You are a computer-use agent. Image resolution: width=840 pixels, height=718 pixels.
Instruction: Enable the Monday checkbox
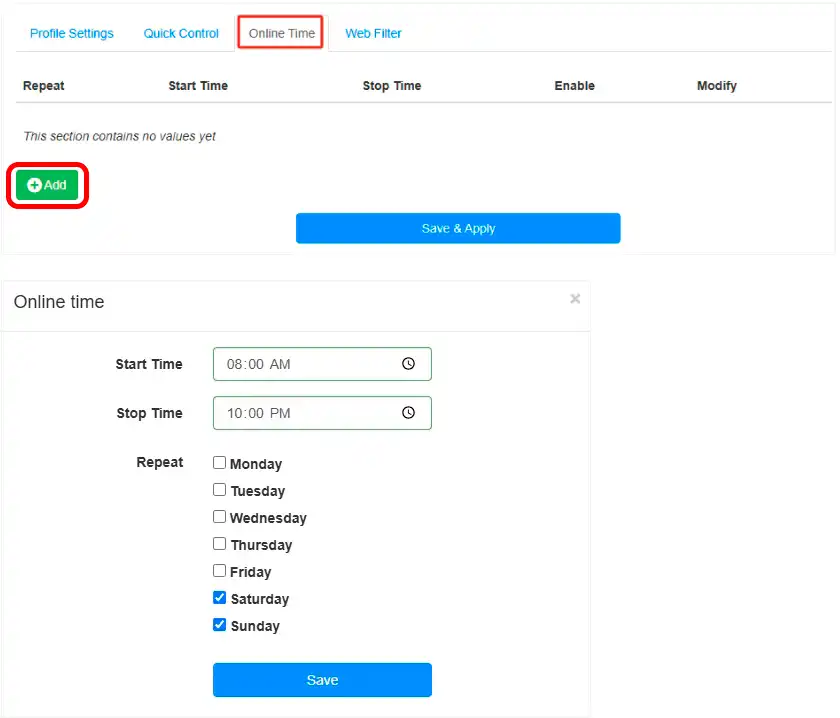[219, 463]
